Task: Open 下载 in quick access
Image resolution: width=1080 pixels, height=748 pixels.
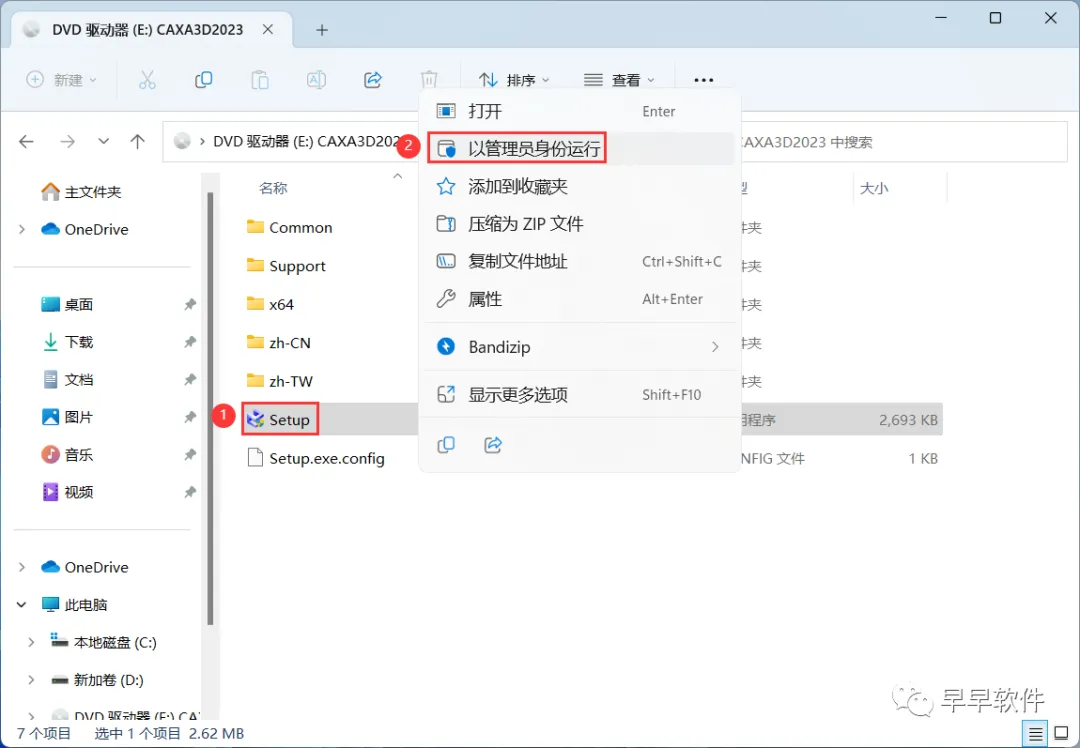Action: (68, 342)
